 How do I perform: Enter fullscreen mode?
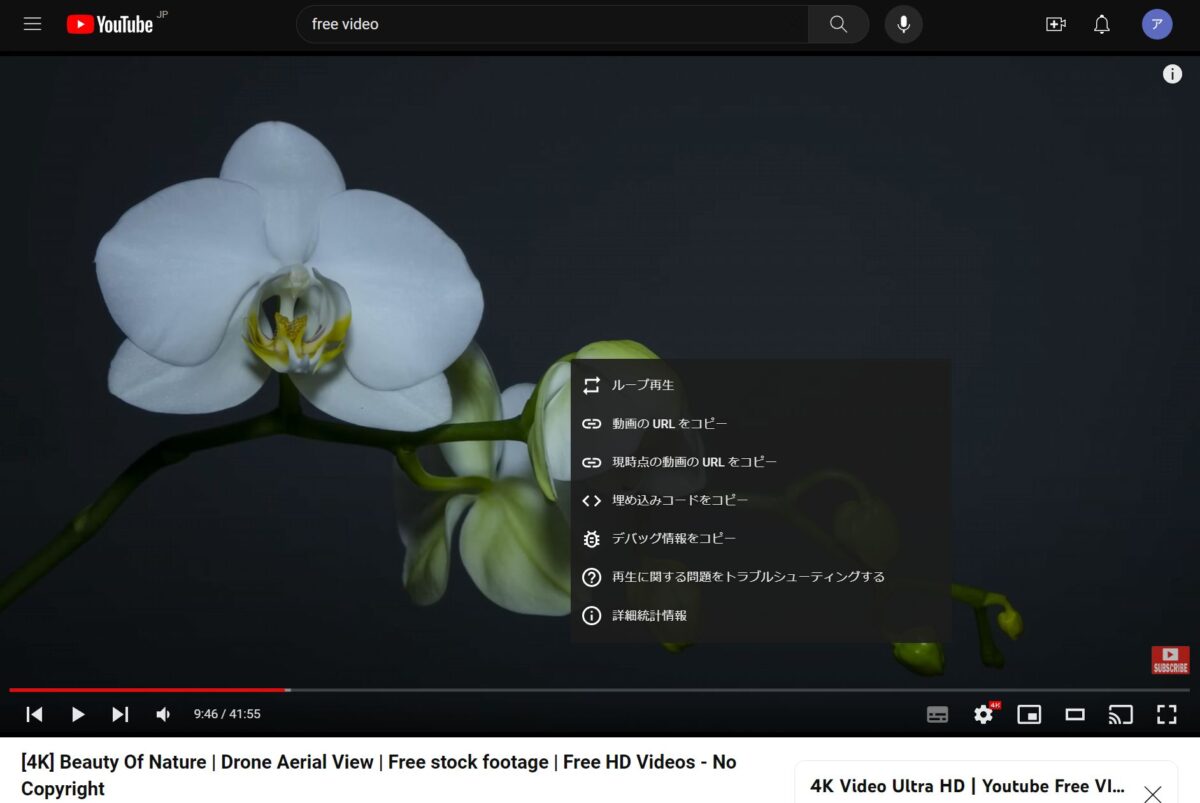pos(1166,714)
